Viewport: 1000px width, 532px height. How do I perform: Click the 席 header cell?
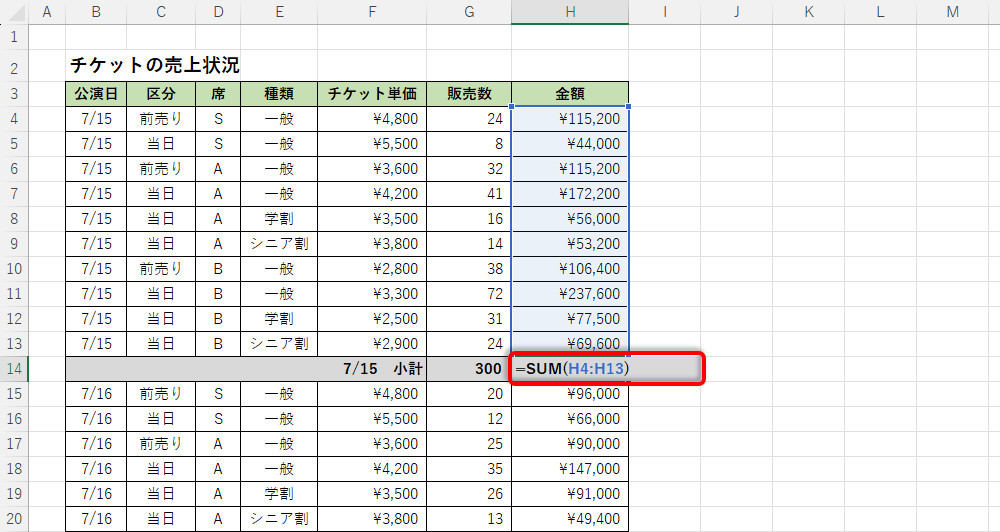218,94
